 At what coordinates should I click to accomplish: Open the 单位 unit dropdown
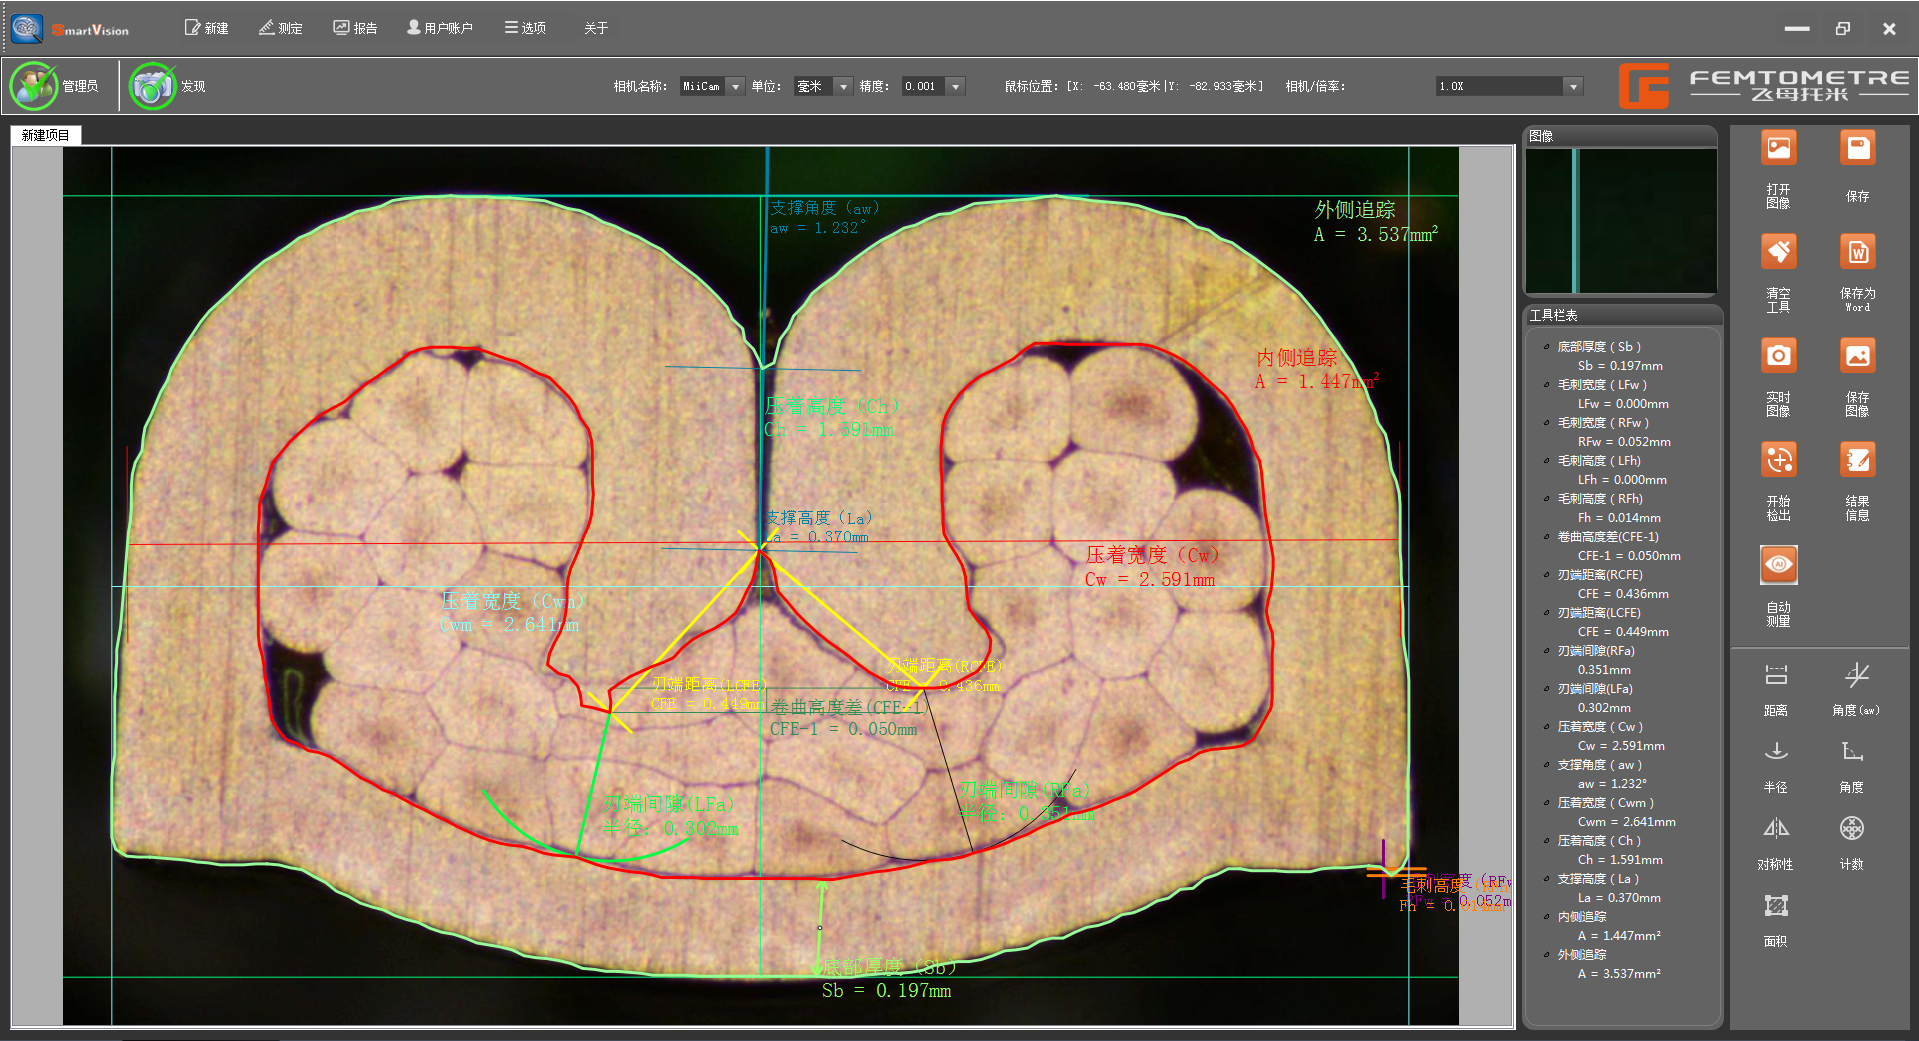pyautogui.click(x=843, y=87)
